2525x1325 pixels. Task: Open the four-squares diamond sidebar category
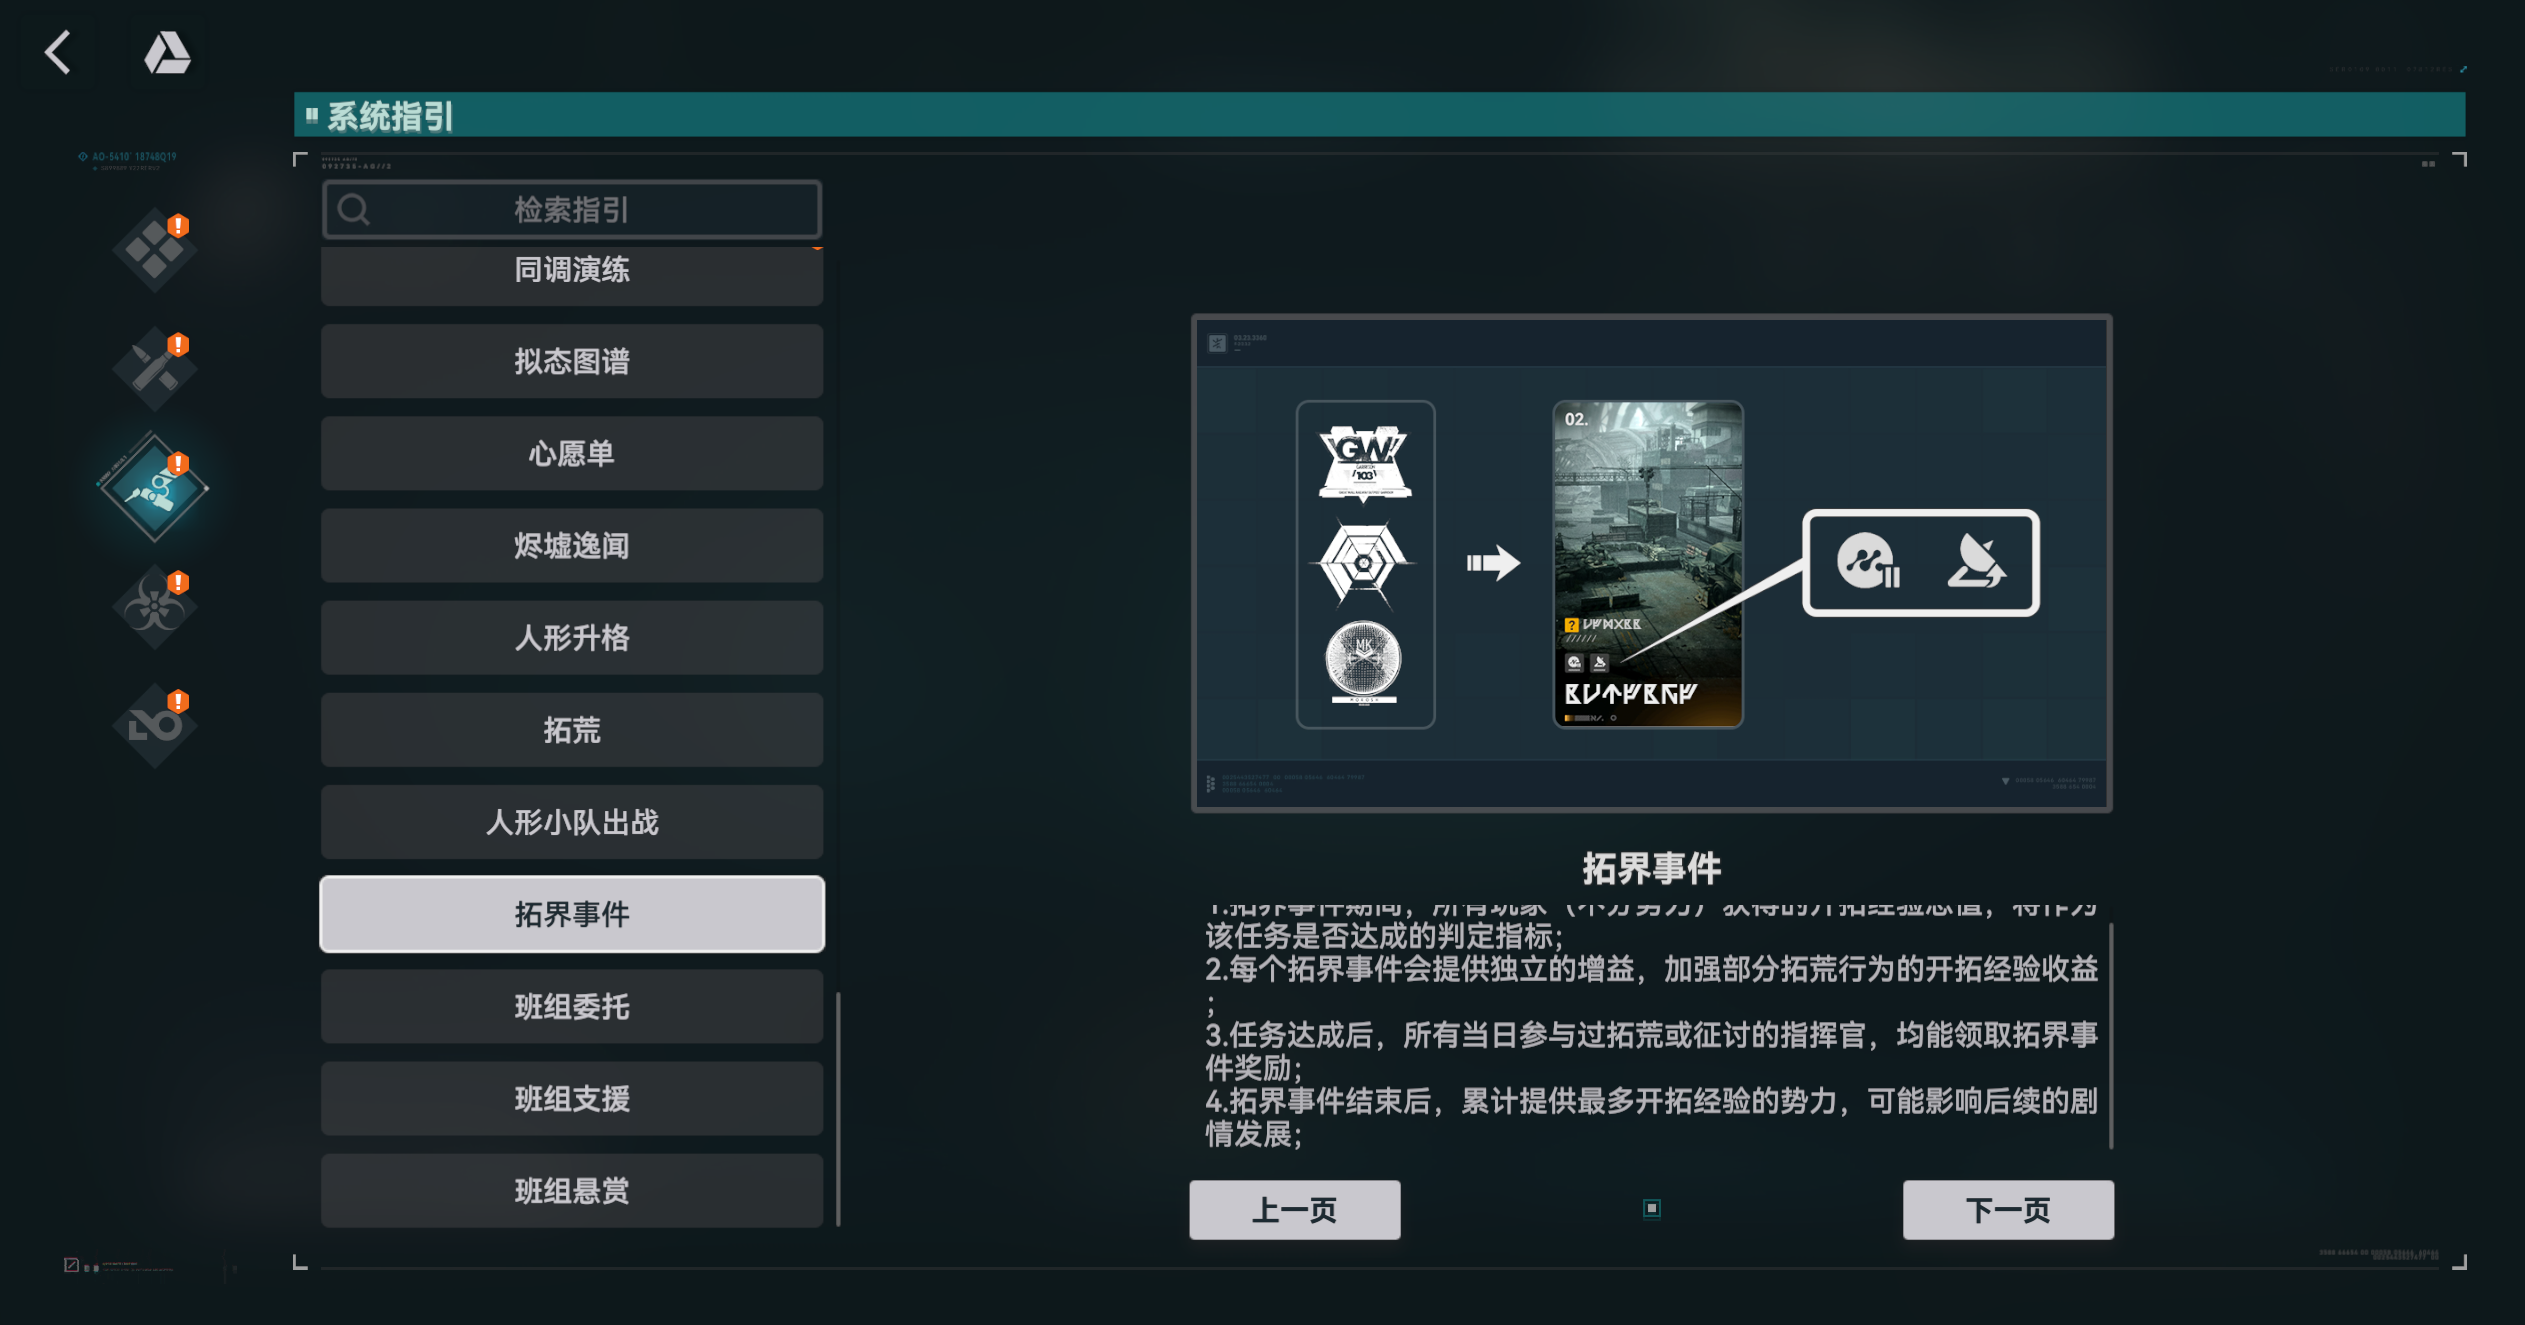coord(154,249)
